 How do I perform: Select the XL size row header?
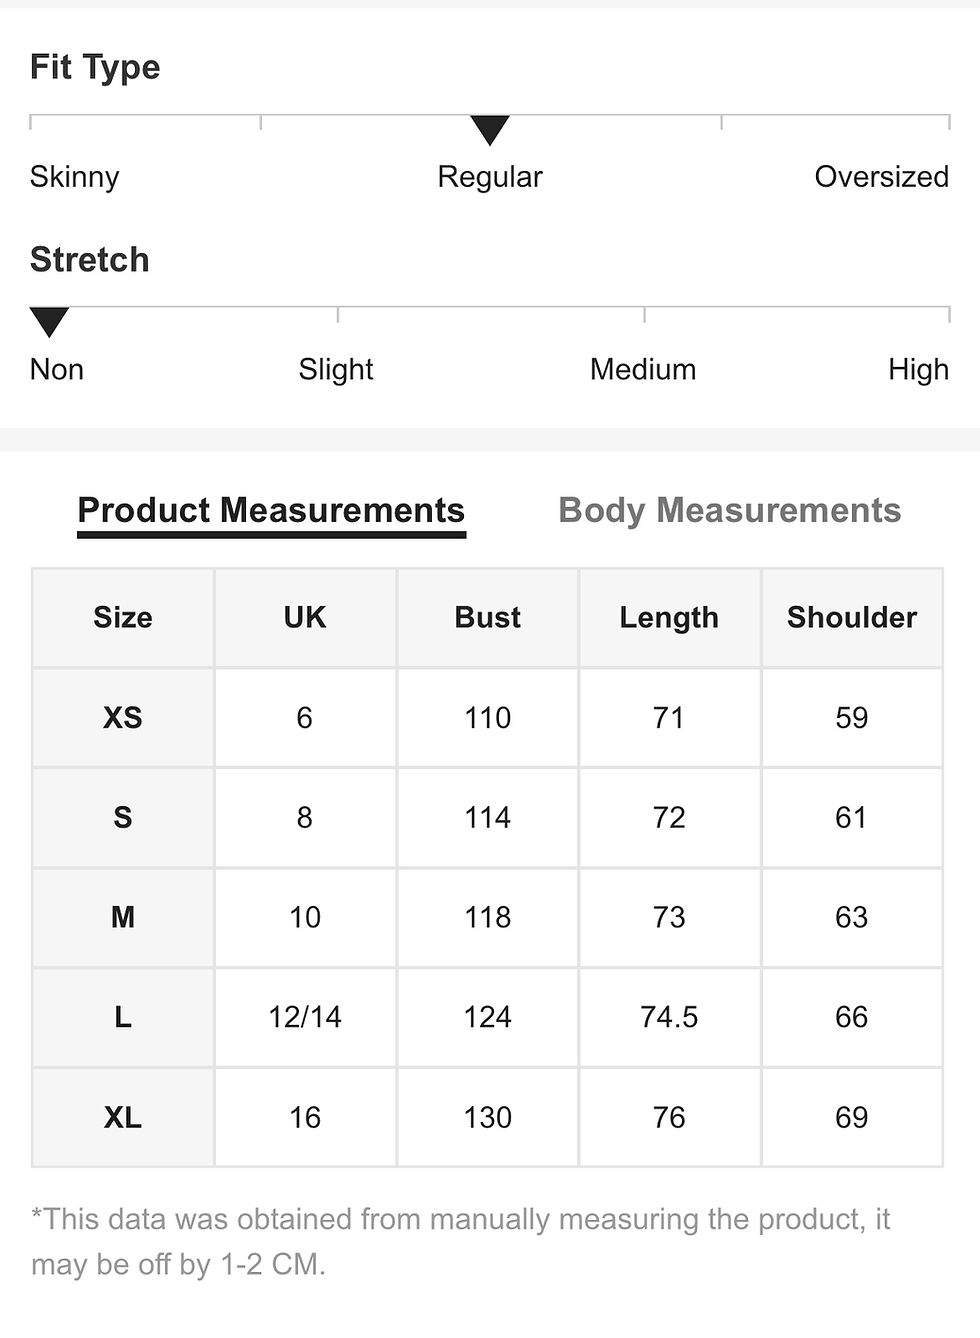[123, 1117]
